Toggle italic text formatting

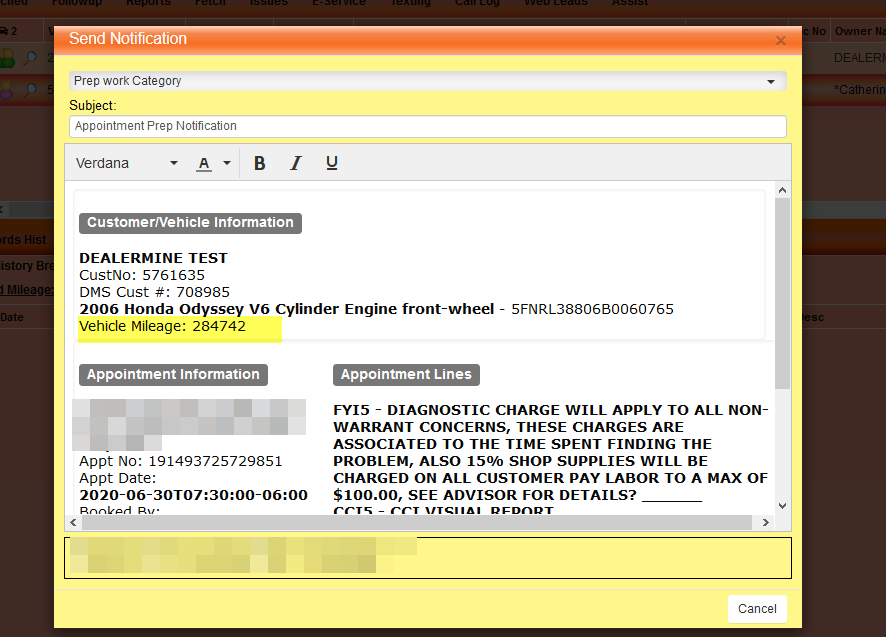tap(296, 163)
